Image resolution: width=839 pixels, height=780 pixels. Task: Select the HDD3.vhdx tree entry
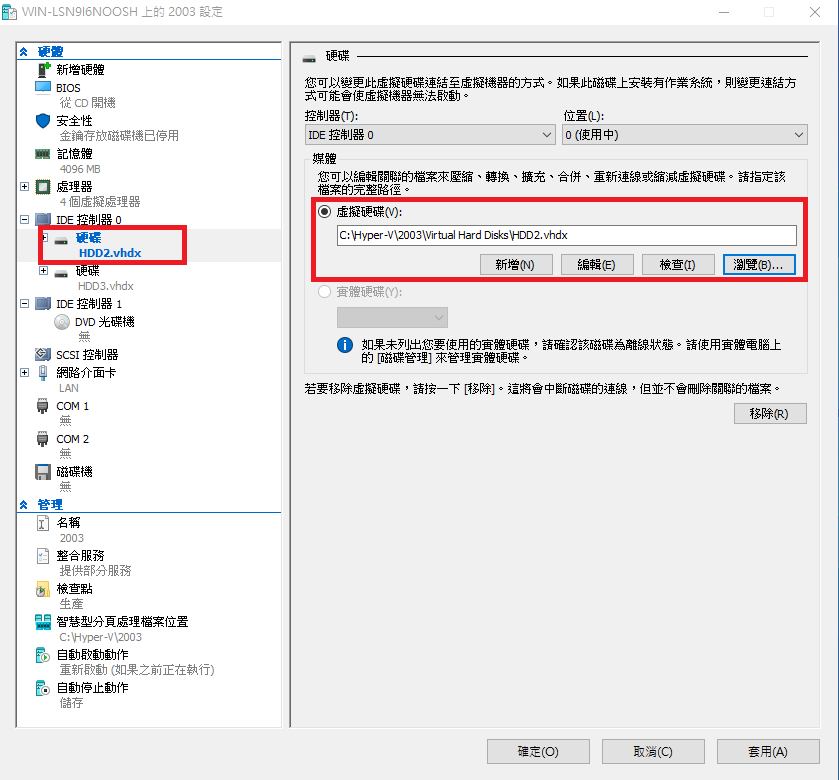[106, 286]
